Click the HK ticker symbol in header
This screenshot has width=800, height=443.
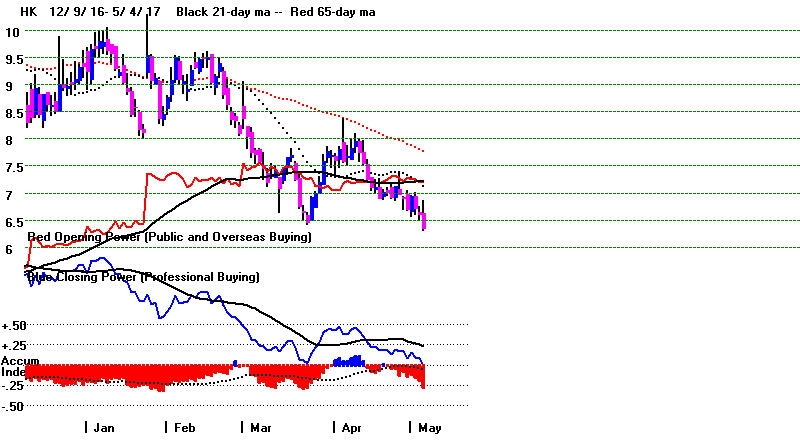(14, 12)
